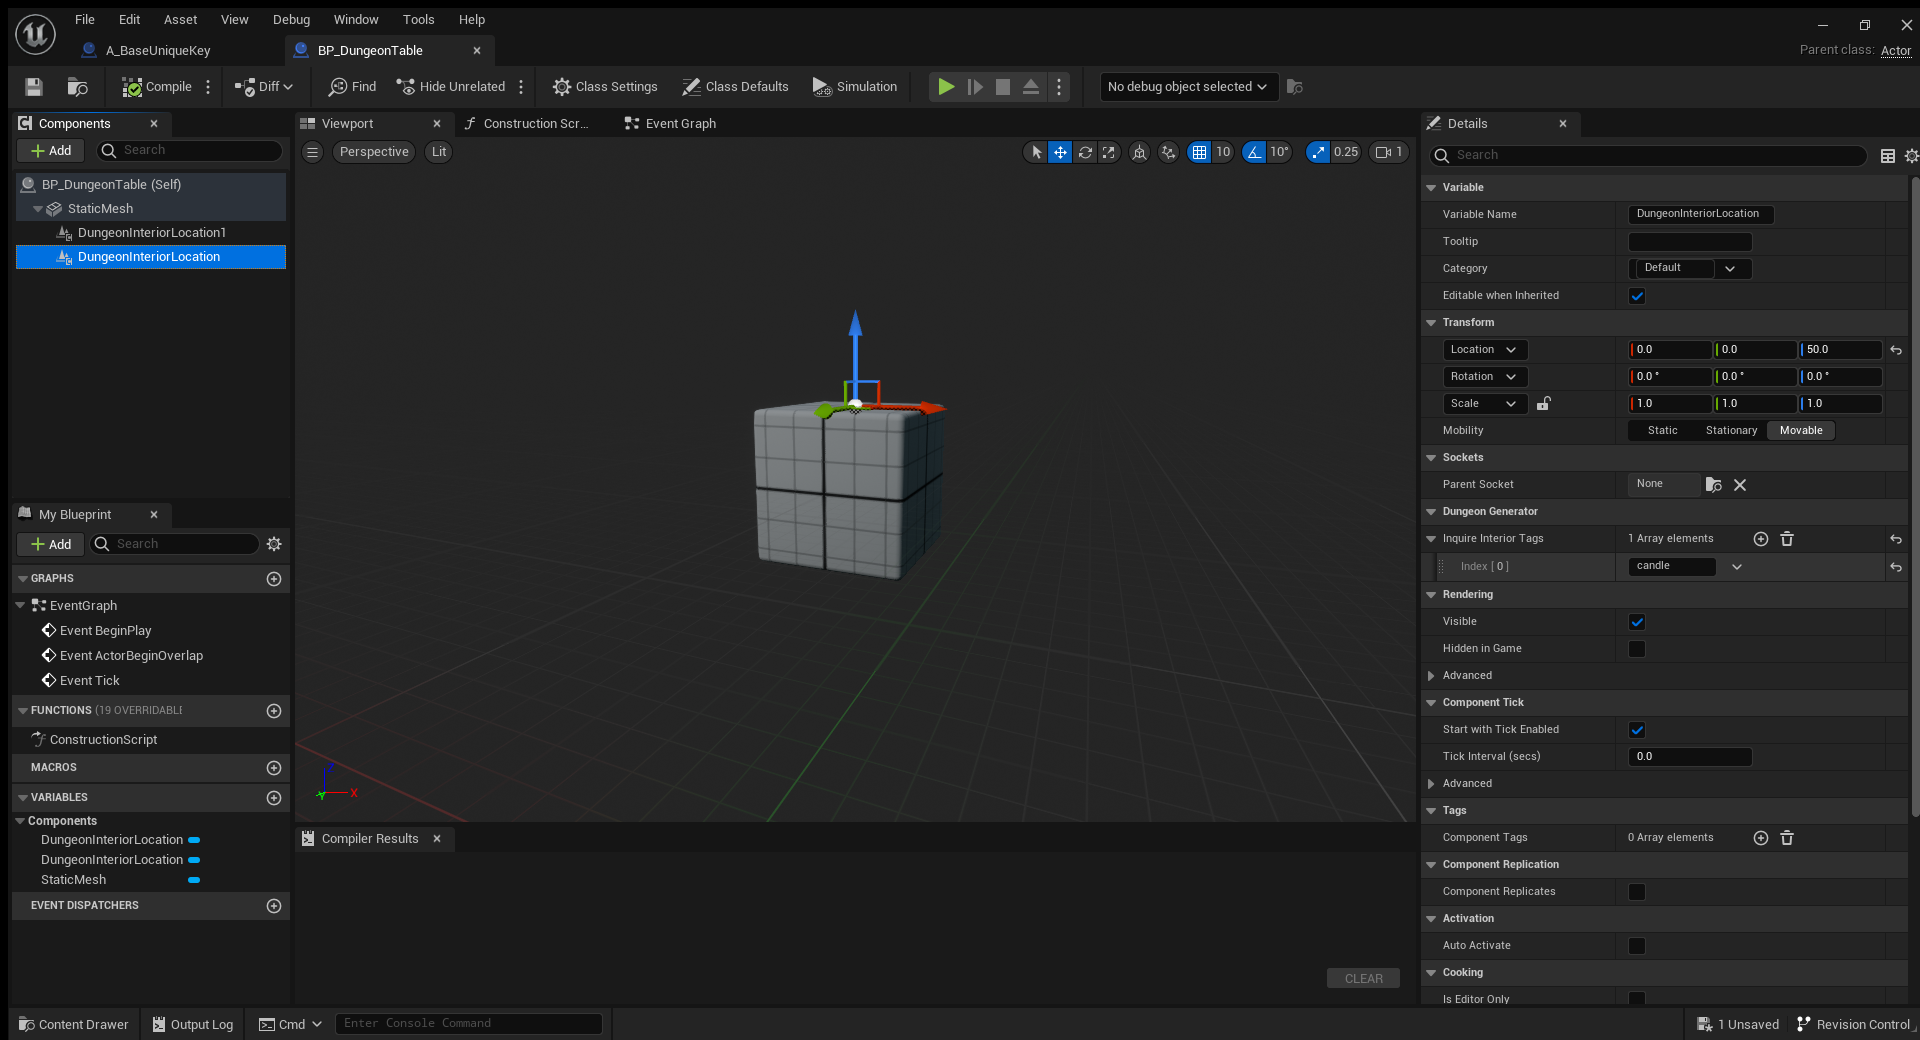1920x1040 pixels.
Task: Set mobility to Stationary
Action: 1731,431
